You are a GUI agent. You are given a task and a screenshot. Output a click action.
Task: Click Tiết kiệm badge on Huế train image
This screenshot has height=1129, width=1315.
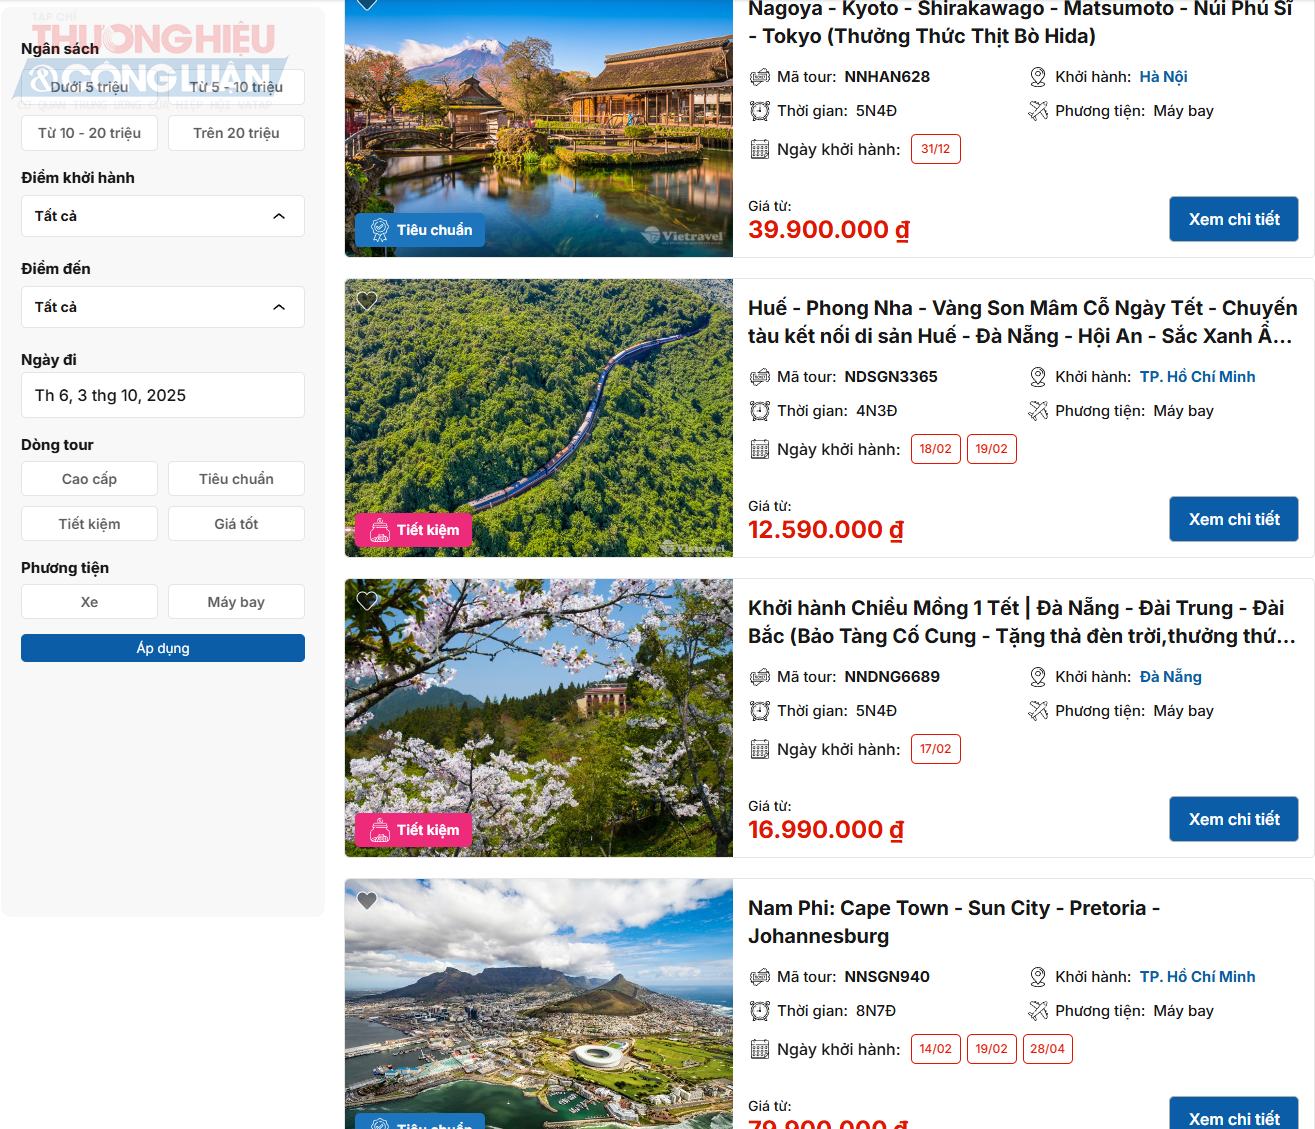click(413, 530)
